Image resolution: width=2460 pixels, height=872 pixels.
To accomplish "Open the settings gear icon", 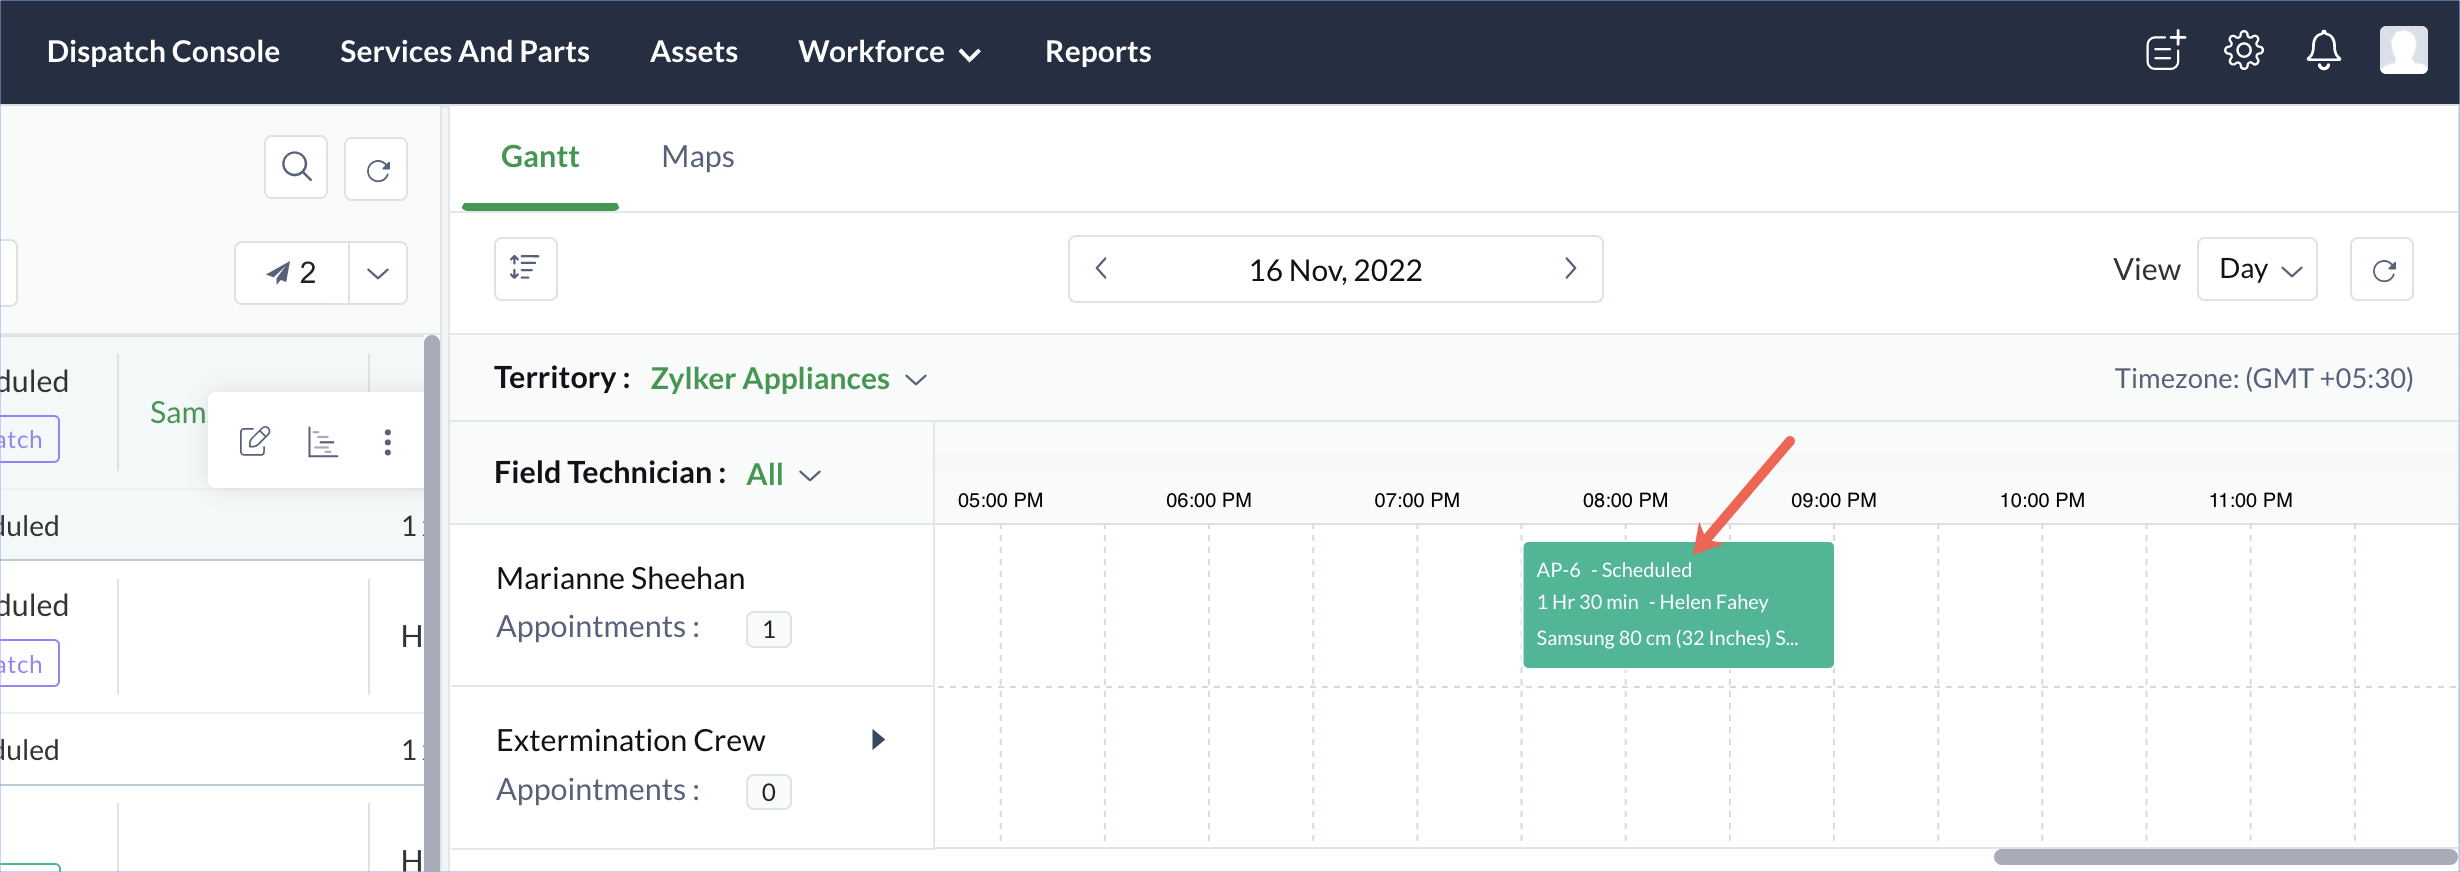I will [2243, 50].
